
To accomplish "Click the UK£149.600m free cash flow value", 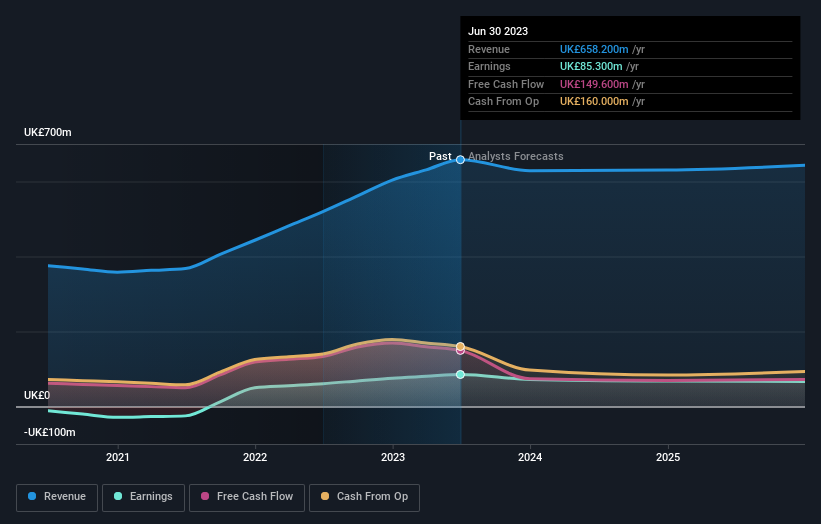I will pyautogui.click(x=594, y=84).
